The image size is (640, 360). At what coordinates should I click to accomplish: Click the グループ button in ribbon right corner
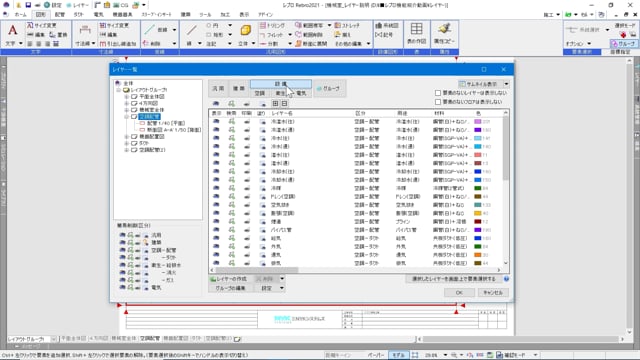coord(623,44)
